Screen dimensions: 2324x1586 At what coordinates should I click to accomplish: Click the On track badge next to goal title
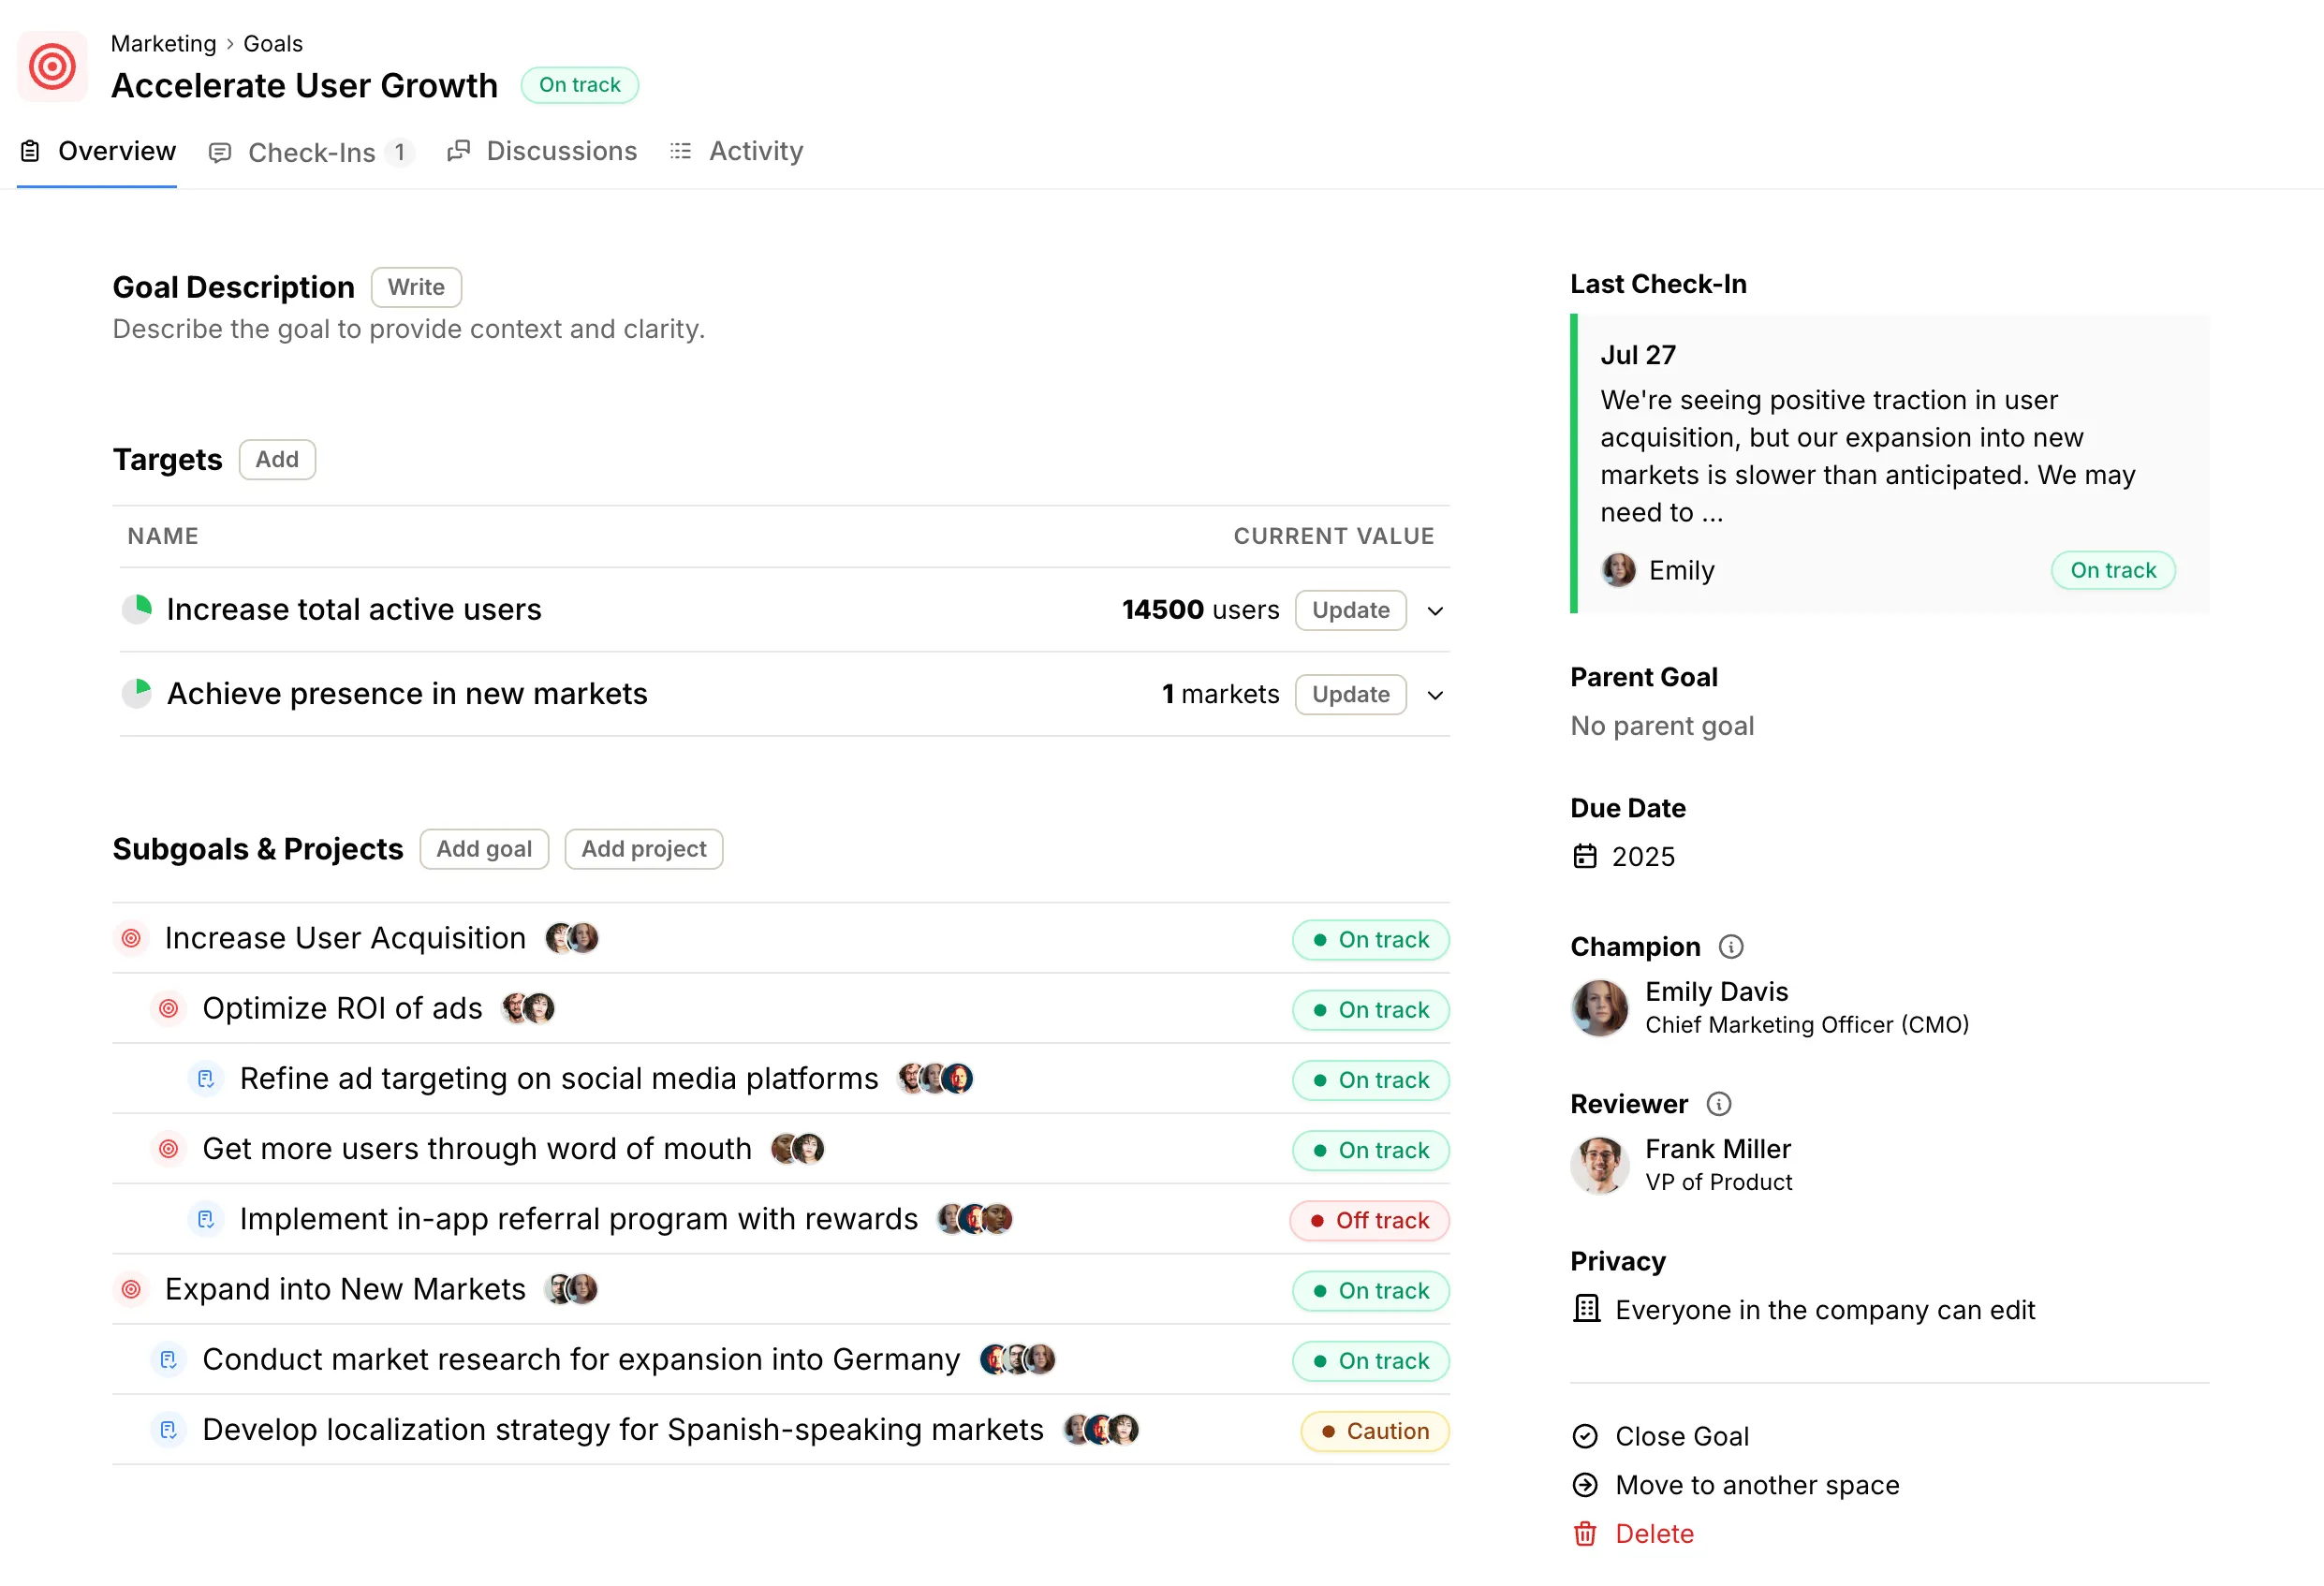click(579, 85)
